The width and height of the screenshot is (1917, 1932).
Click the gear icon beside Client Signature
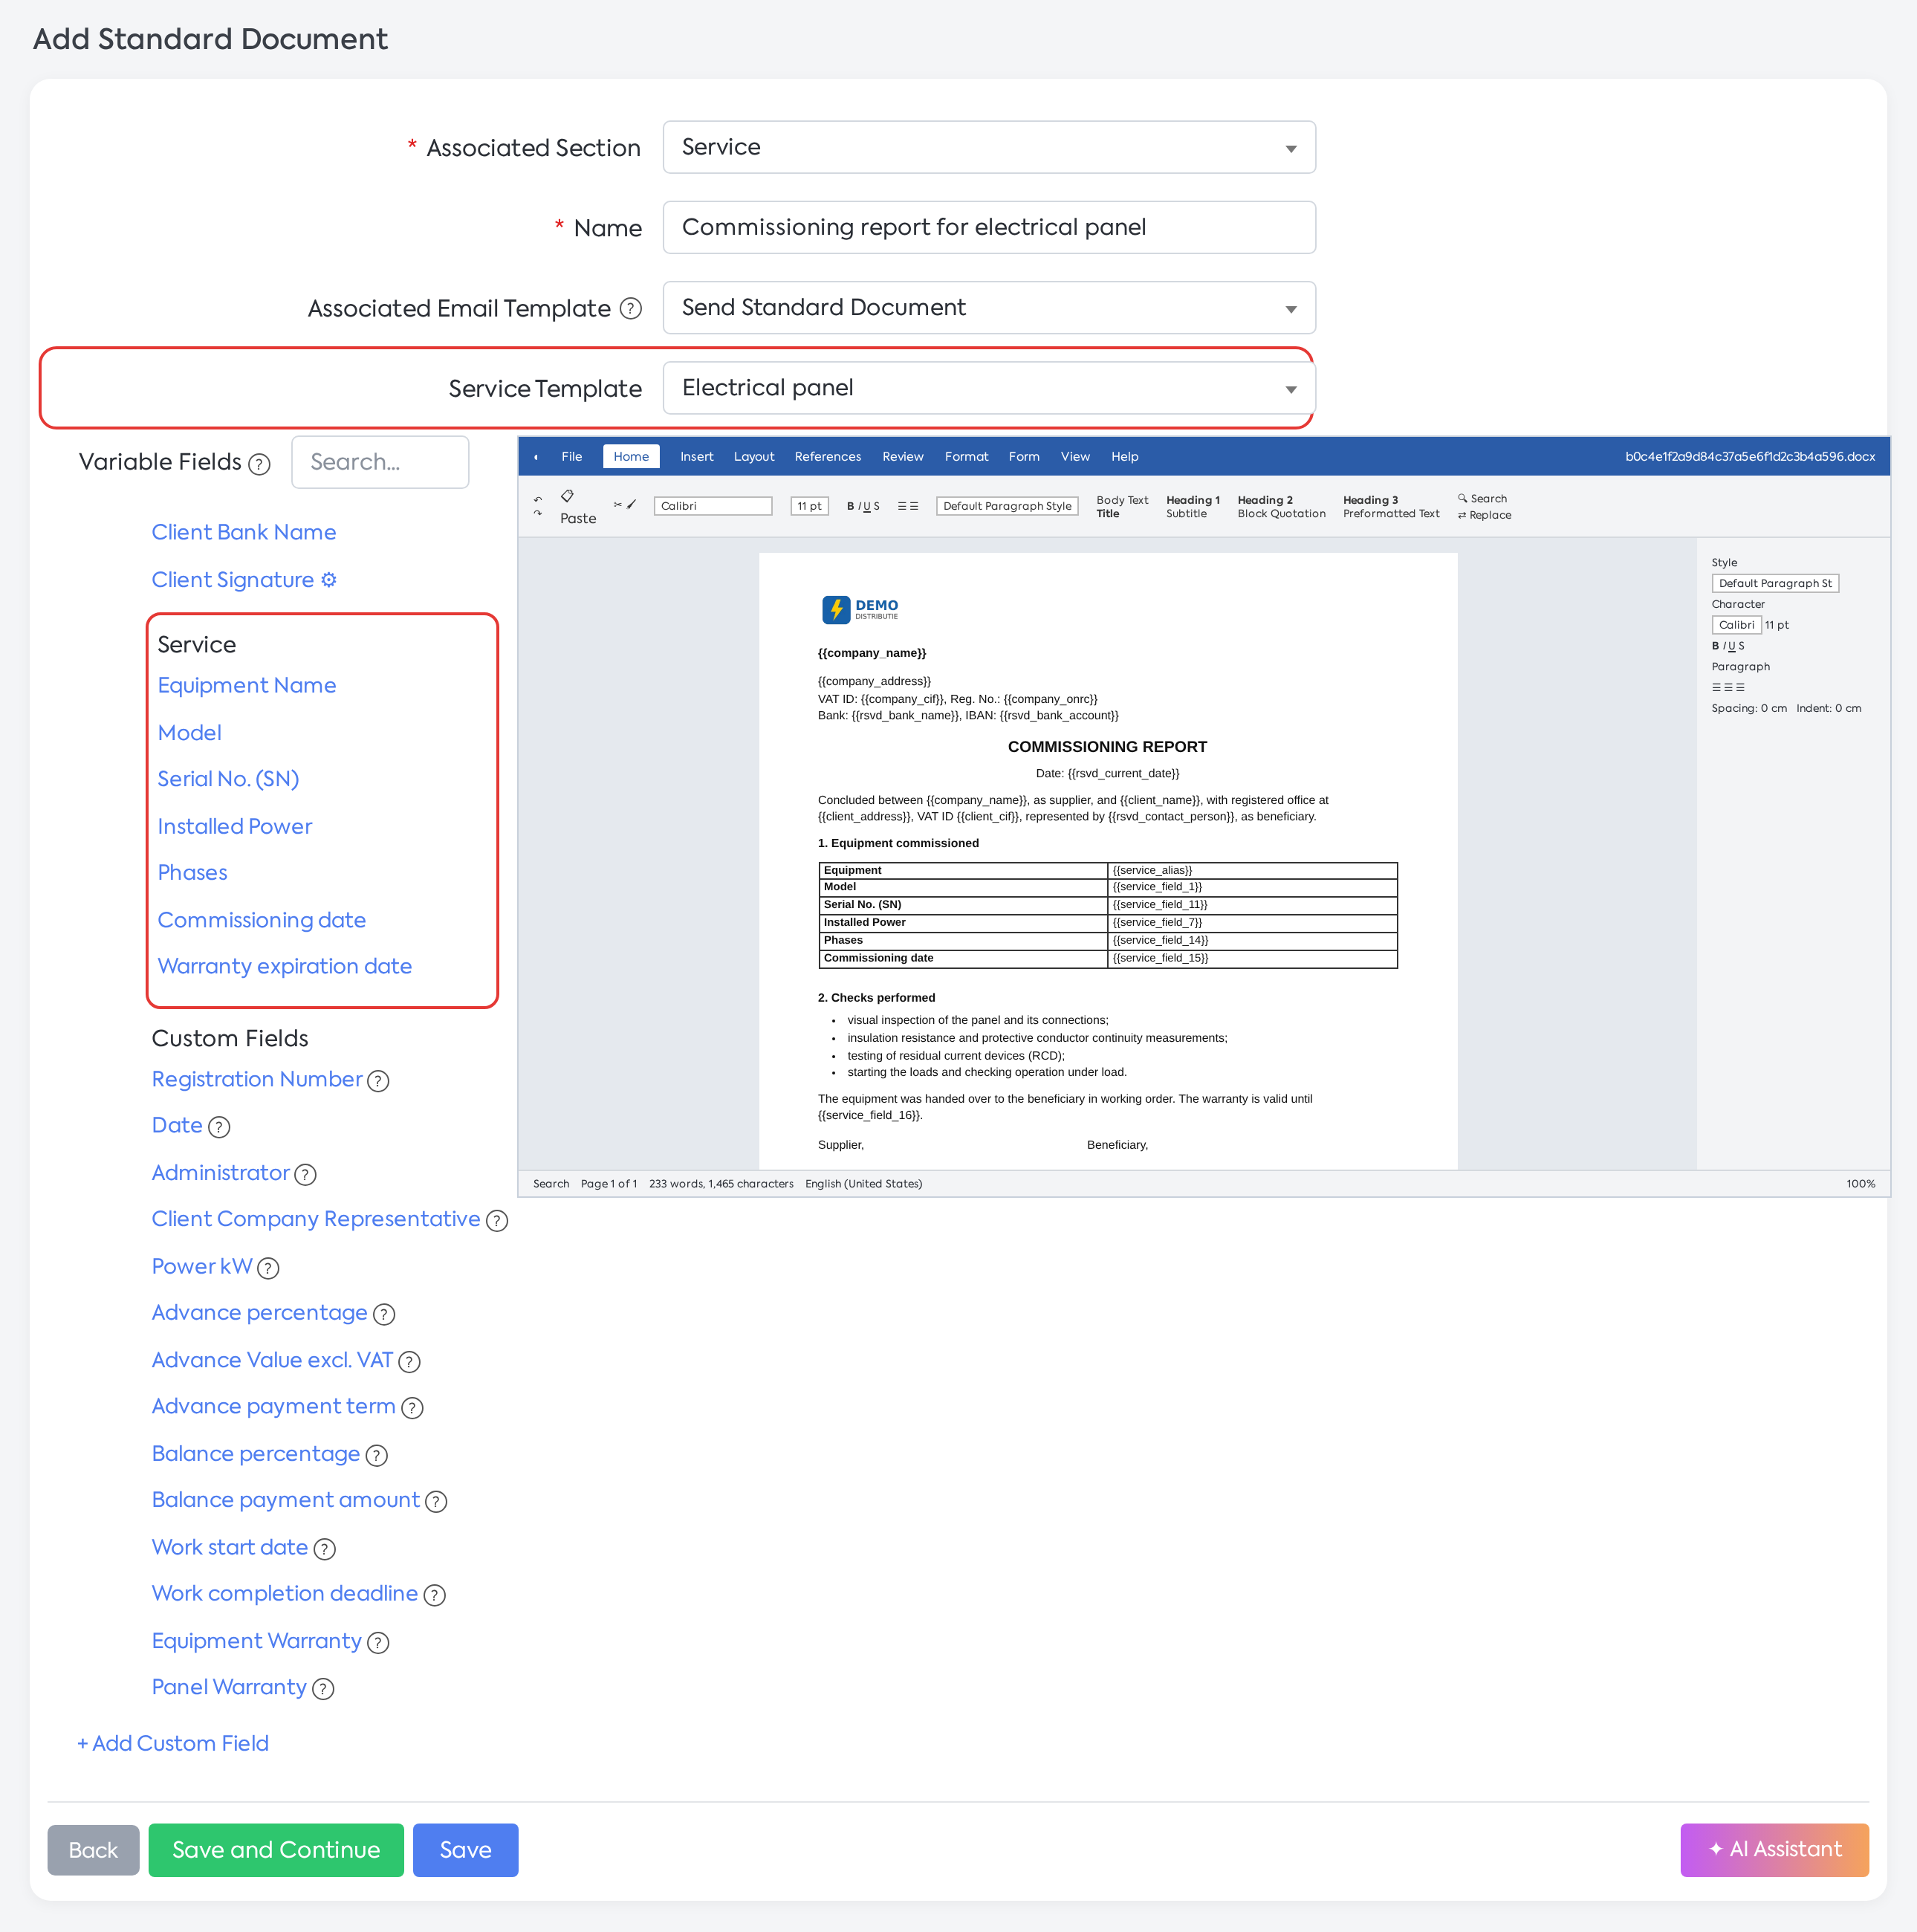click(x=328, y=580)
